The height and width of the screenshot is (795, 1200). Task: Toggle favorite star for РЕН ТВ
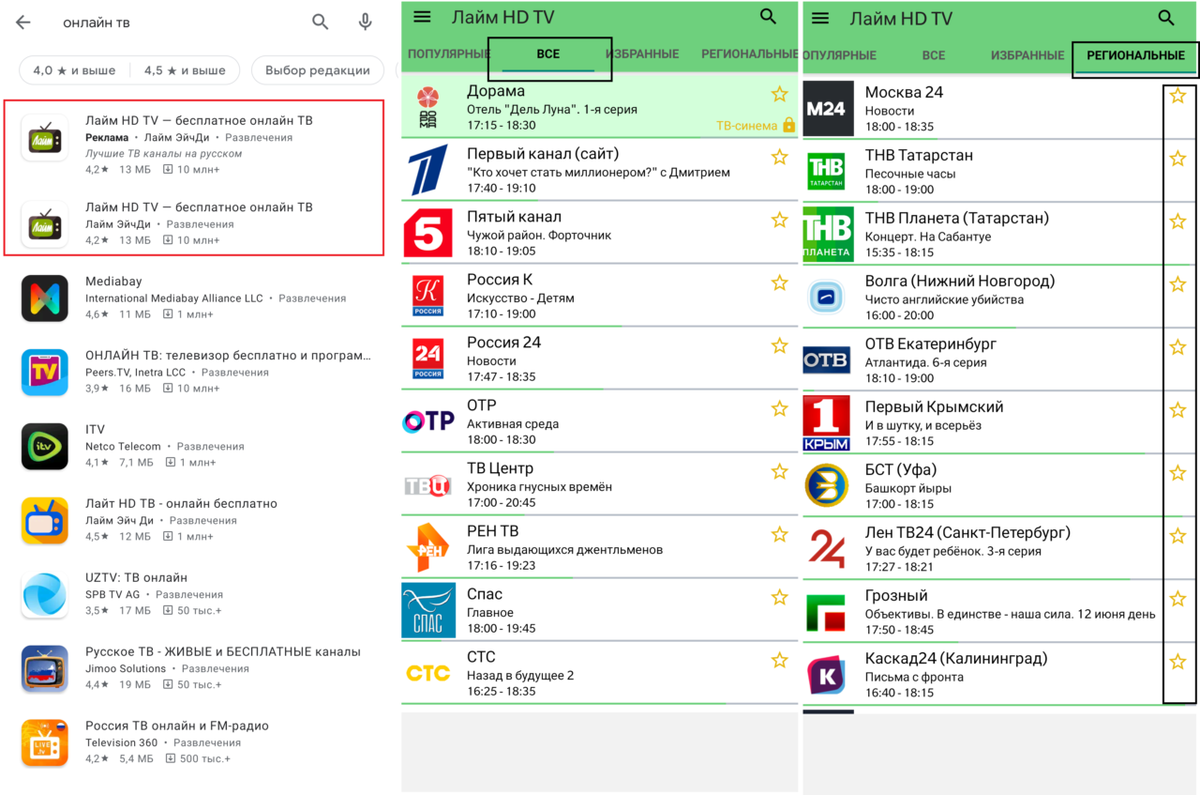click(x=780, y=535)
